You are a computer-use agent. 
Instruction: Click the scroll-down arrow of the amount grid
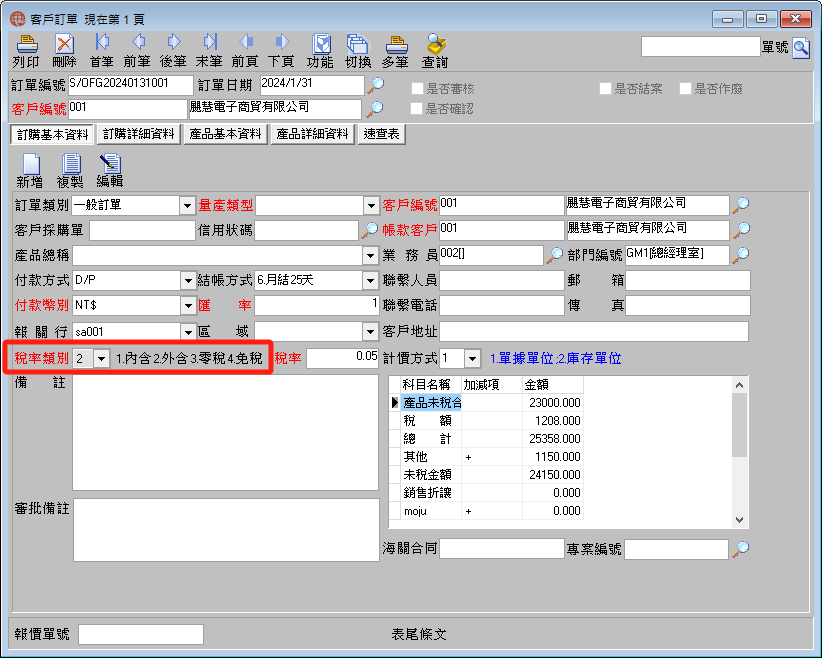click(x=740, y=520)
